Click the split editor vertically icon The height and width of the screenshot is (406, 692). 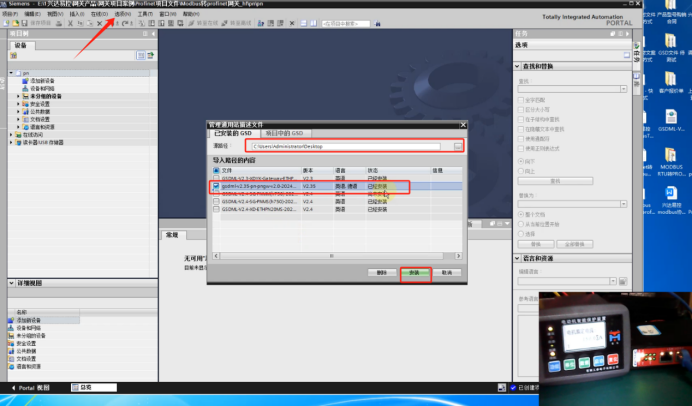tap(313, 23)
